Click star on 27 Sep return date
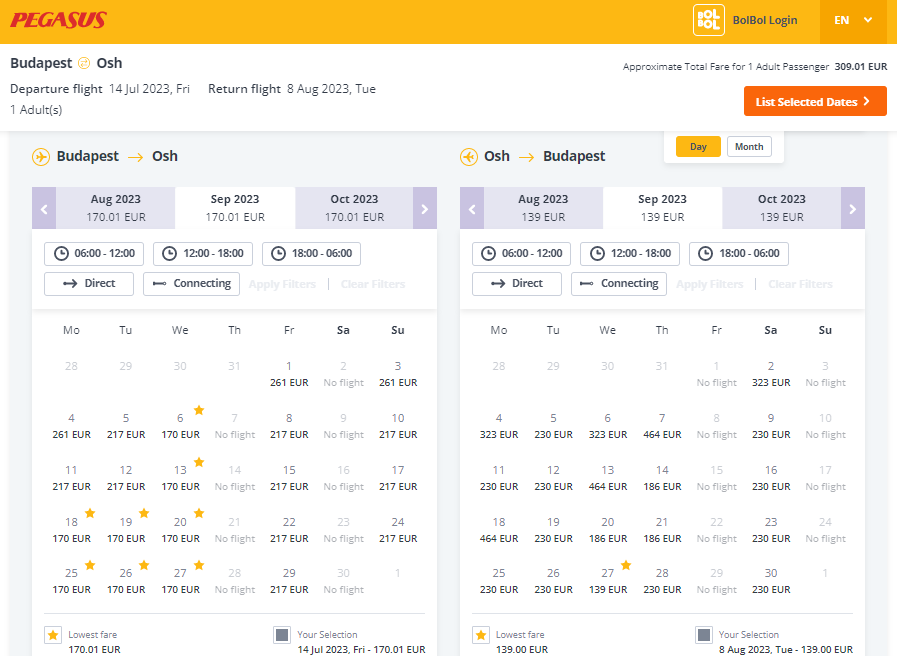This screenshot has width=897, height=656. point(626,565)
